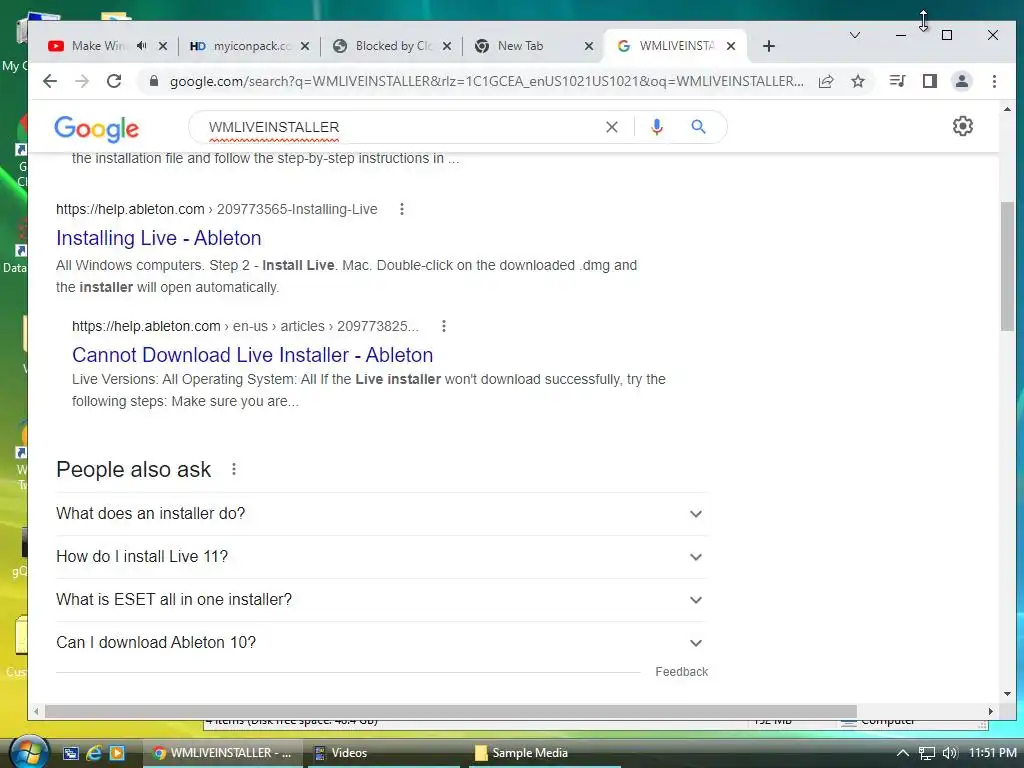Image resolution: width=1024 pixels, height=768 pixels.
Task: Click the Google logo
Action: 97,129
